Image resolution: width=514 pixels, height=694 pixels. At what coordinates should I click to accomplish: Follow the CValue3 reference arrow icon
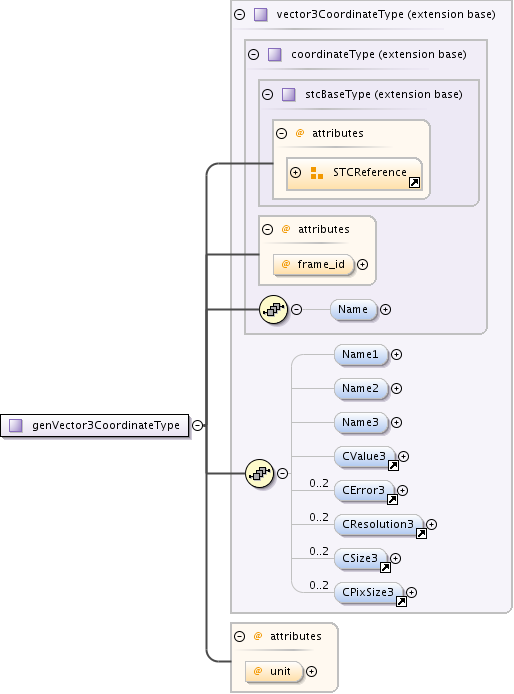point(393,466)
